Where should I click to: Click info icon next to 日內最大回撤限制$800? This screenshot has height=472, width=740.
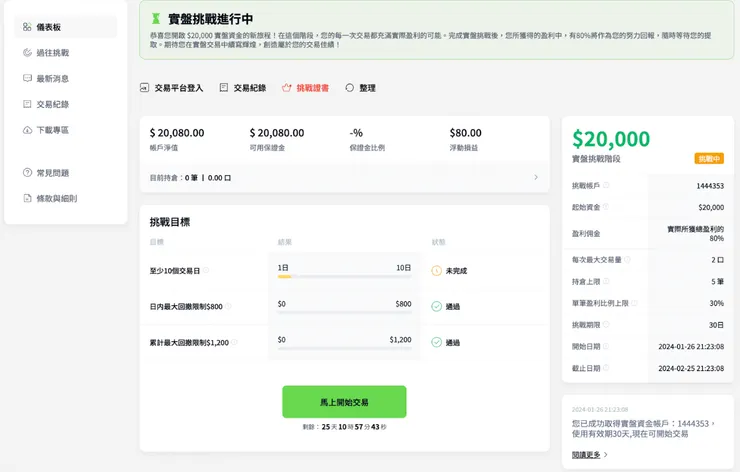pos(228,306)
